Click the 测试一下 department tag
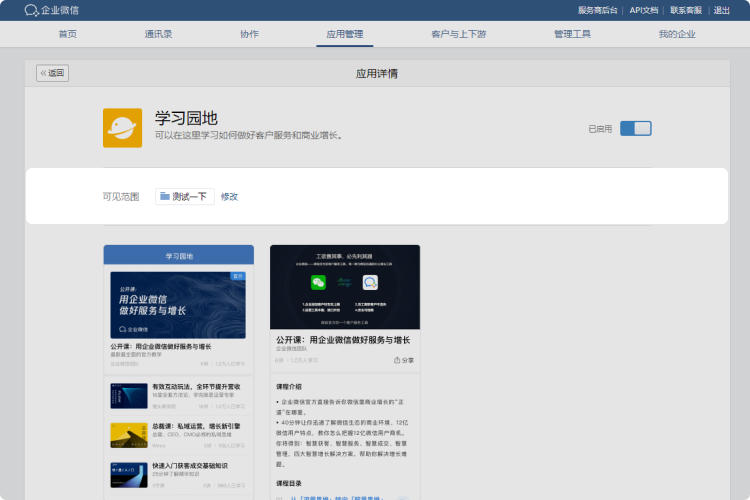Viewport: 750px width, 500px height. 185,197
